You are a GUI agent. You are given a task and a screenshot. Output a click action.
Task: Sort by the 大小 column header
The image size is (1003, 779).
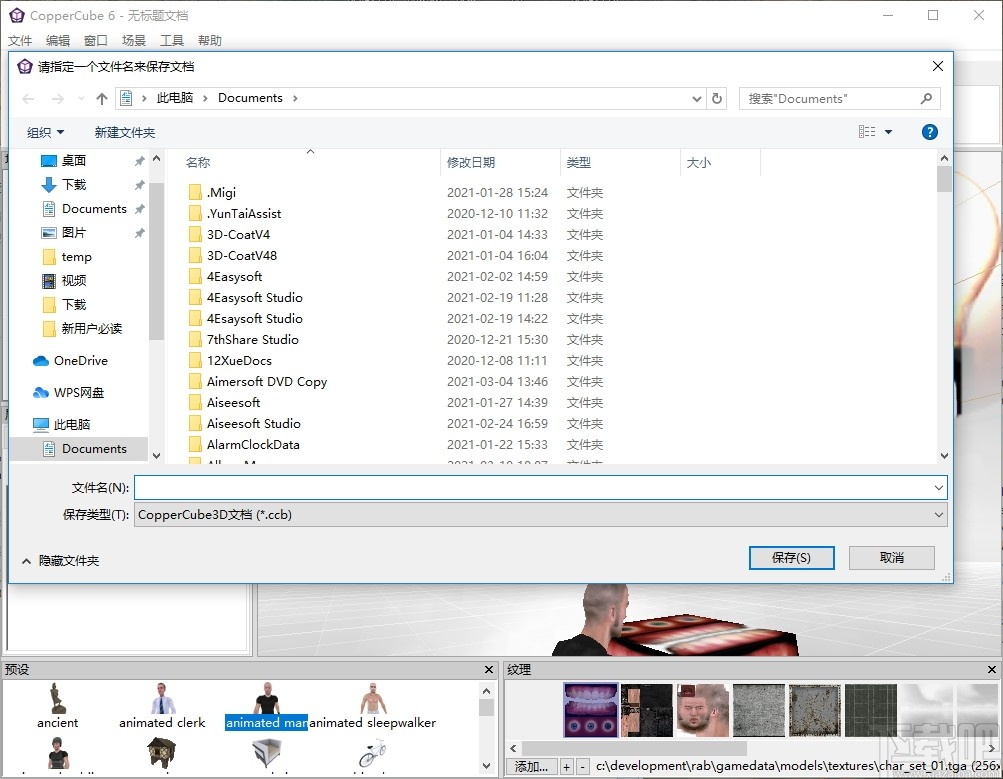(x=699, y=162)
